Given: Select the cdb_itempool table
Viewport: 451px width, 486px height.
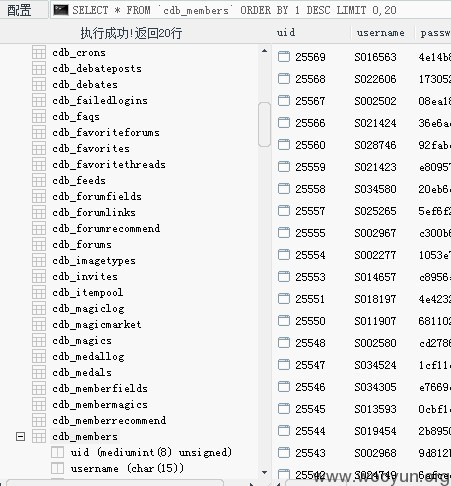Looking at the screenshot, I should tap(88, 293).
